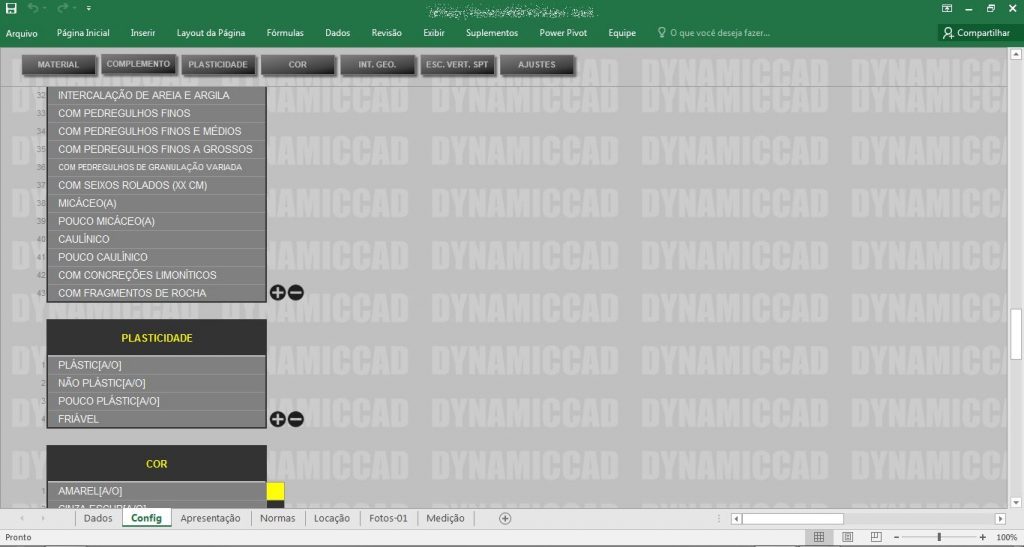1024x547 pixels.
Task: Click the MATERIAL navigation button
Action: [x=58, y=65]
